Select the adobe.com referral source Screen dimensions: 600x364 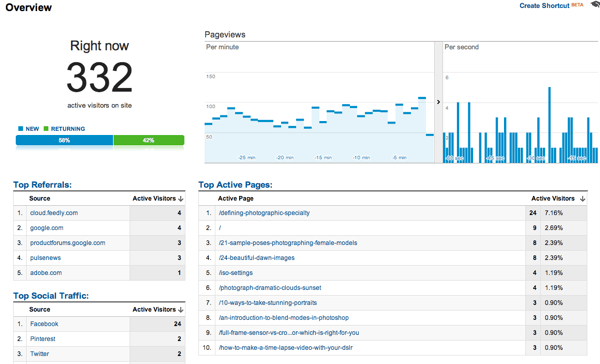coord(46,273)
